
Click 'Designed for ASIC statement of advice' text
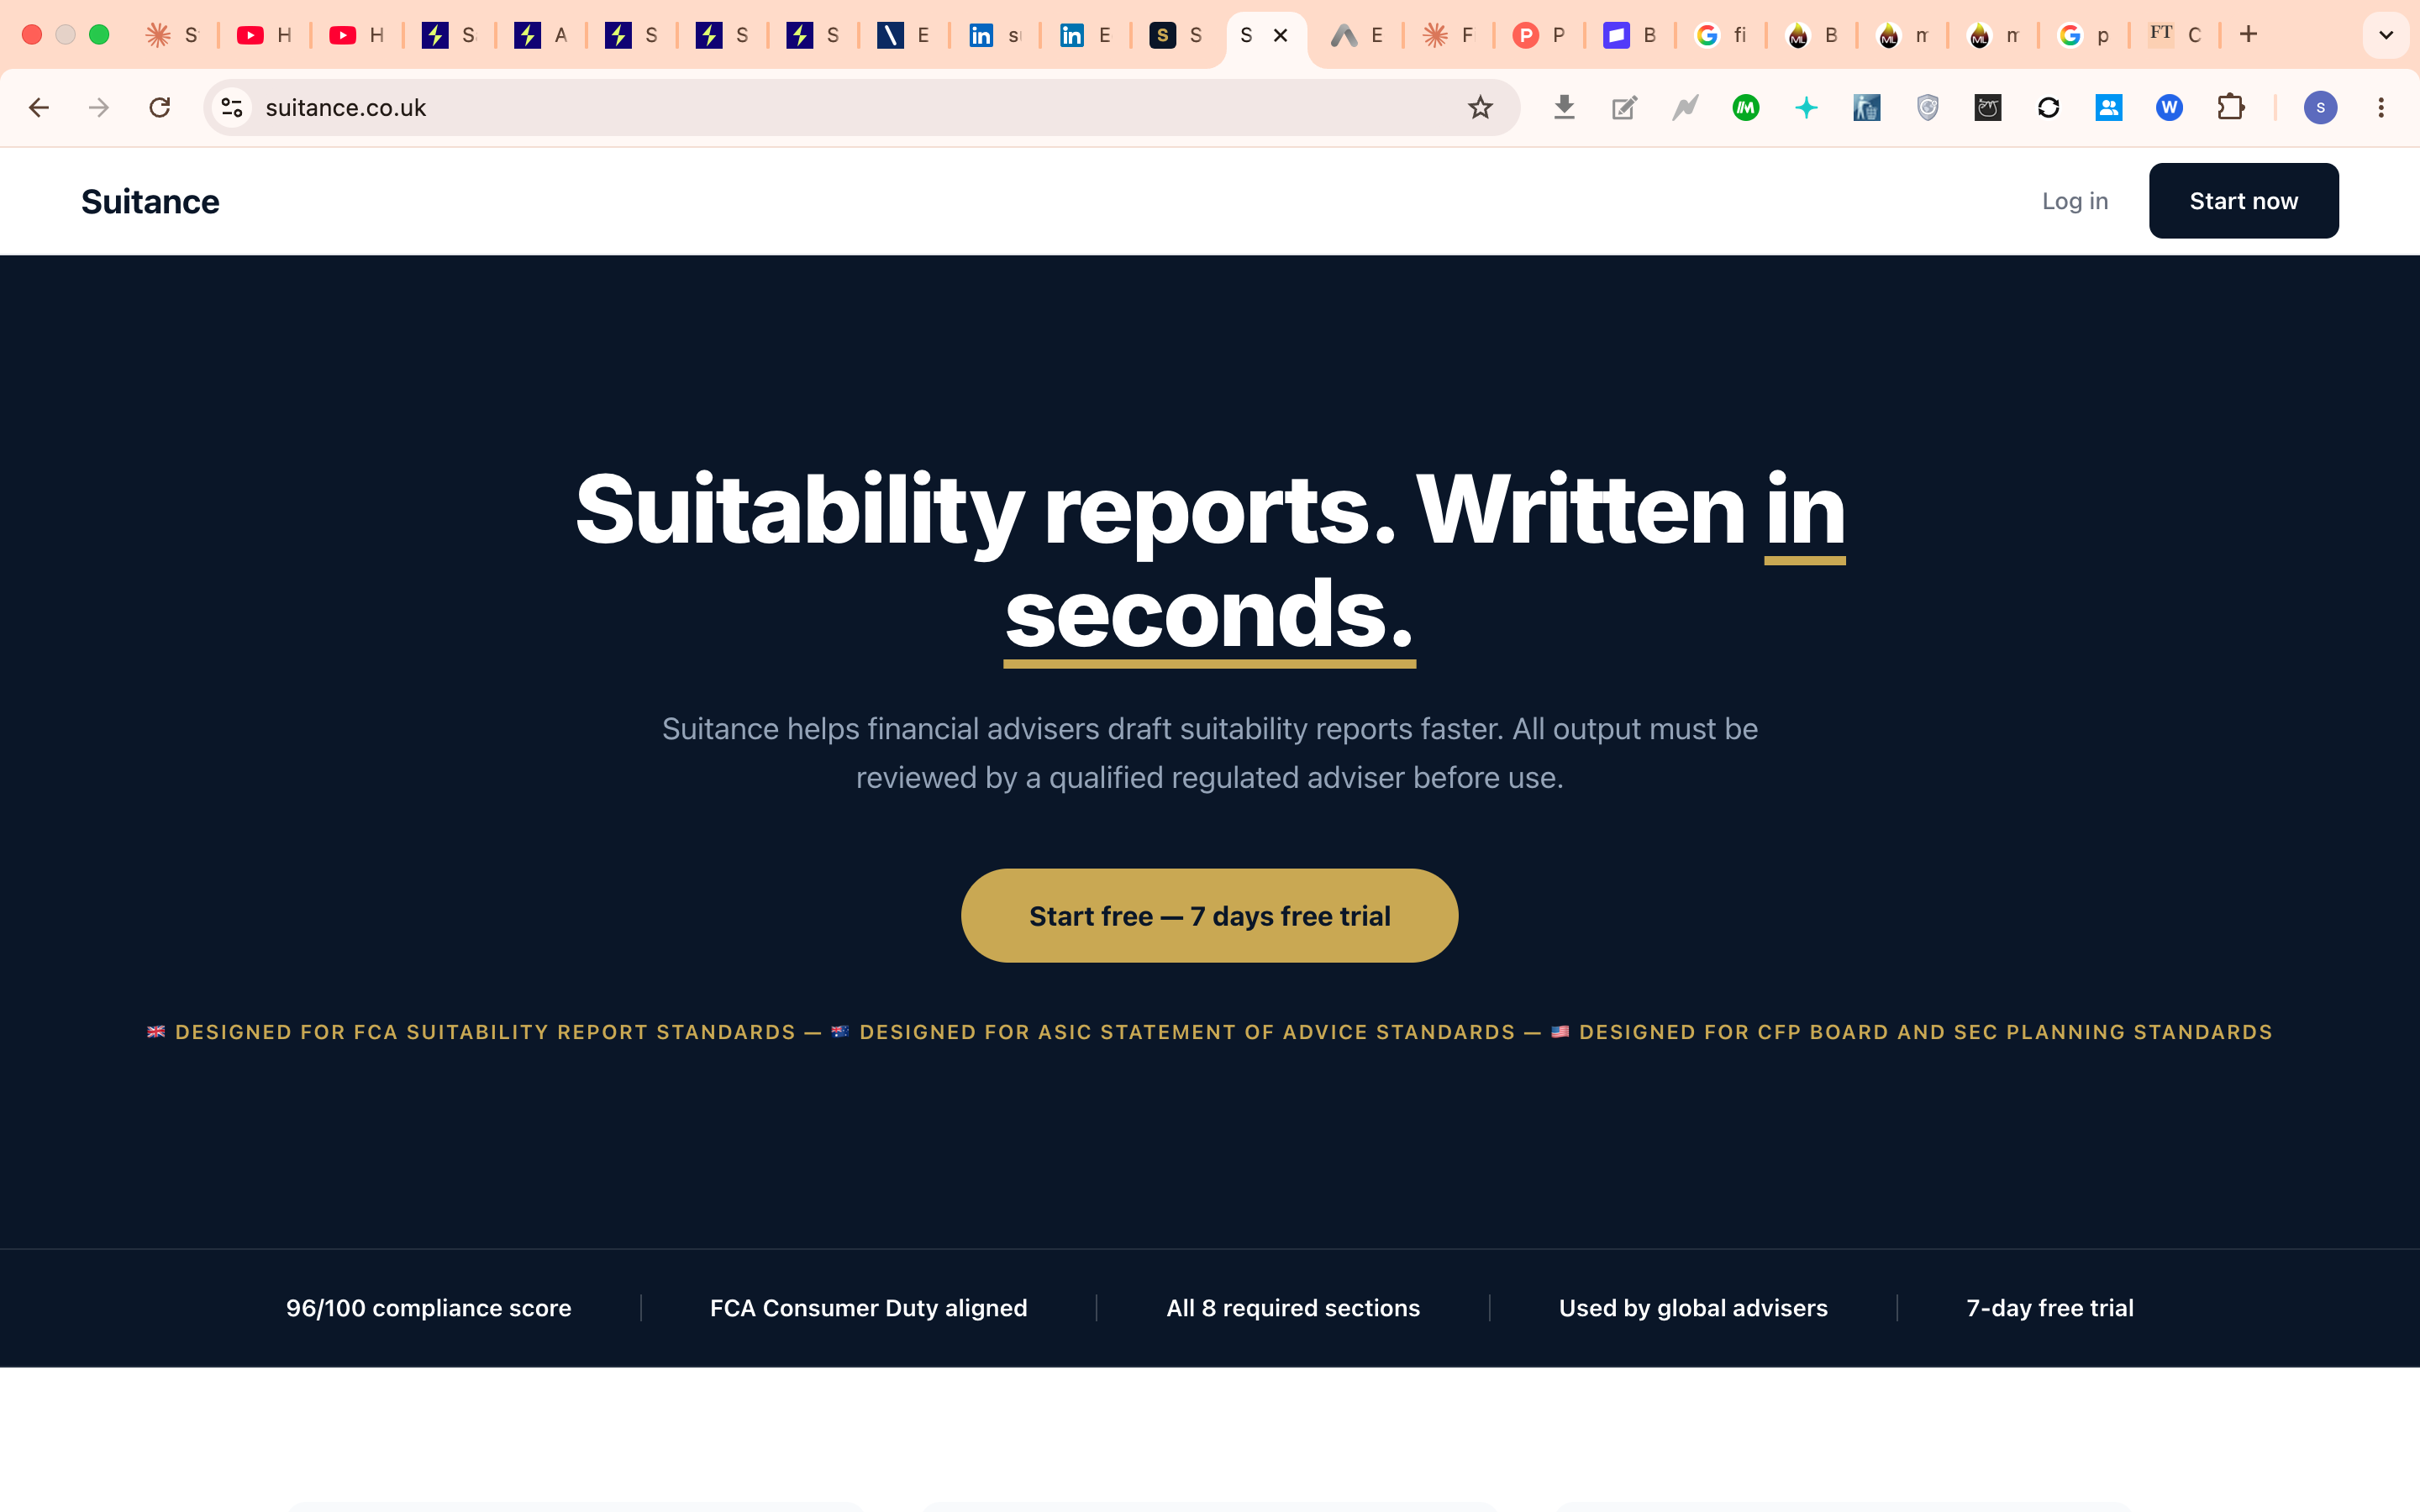1187,1032
